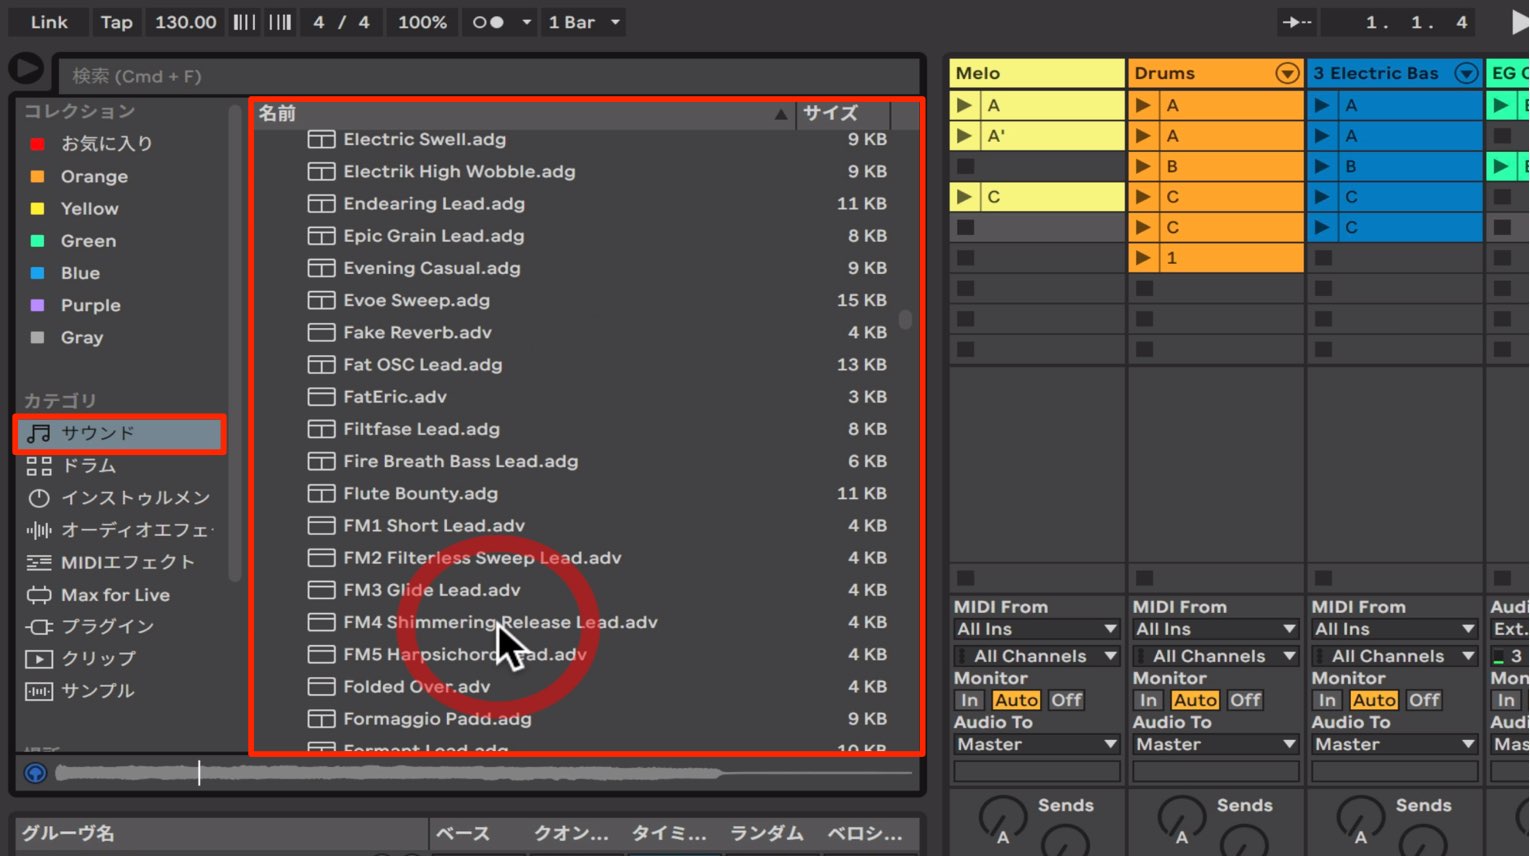
Task: Sort browser list by サイズ column
Action: point(843,114)
